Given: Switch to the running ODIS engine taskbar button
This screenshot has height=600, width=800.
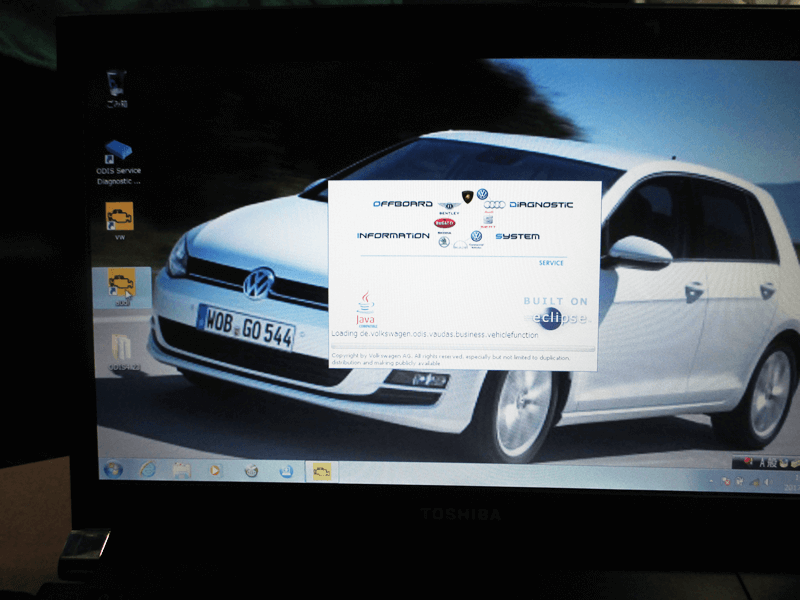Looking at the screenshot, I should 322,471.
